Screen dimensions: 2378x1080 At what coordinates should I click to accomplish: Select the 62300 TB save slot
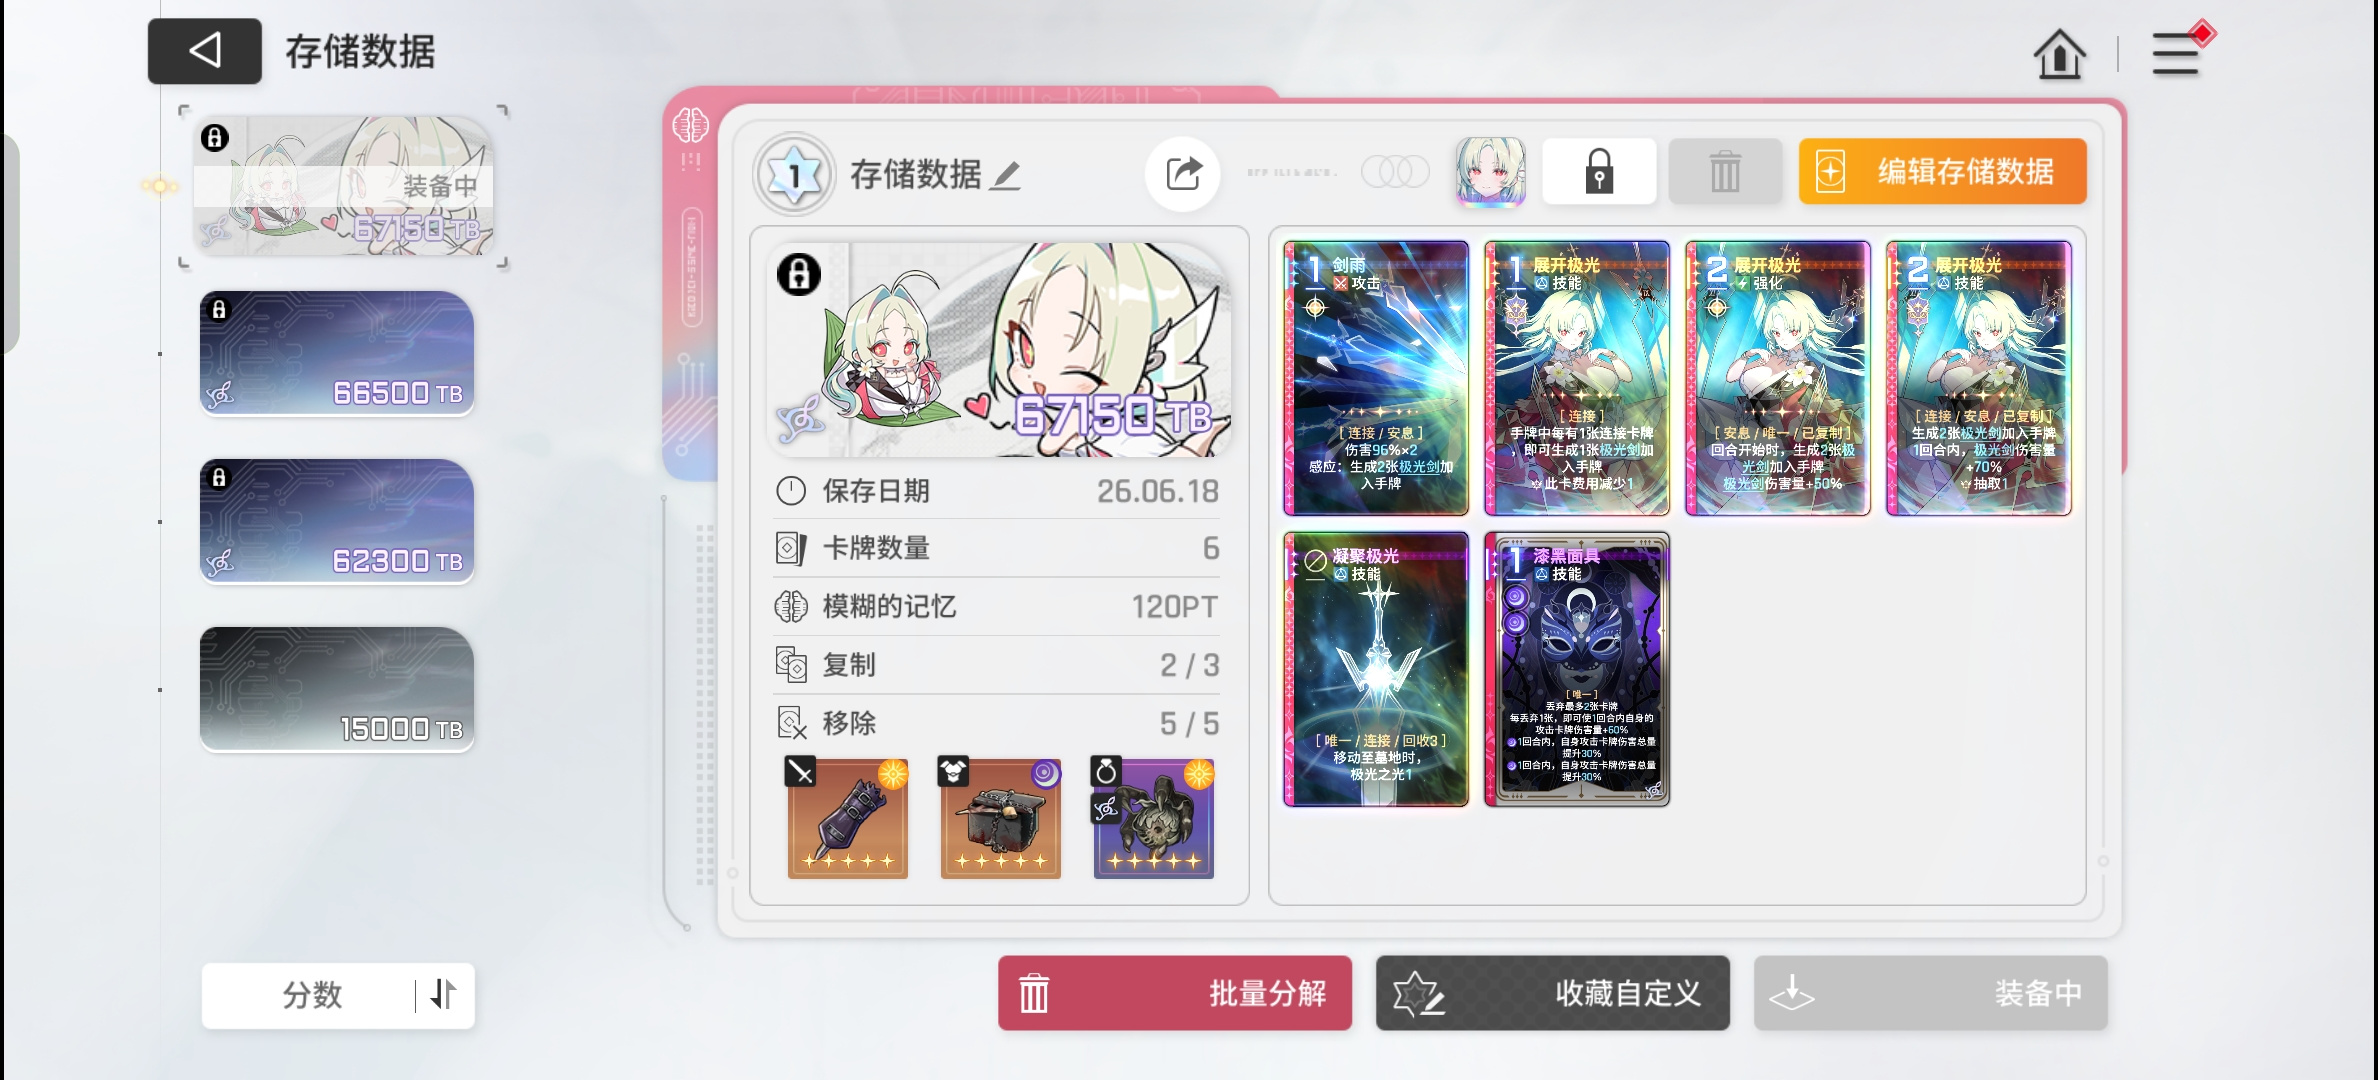pyautogui.click(x=337, y=521)
